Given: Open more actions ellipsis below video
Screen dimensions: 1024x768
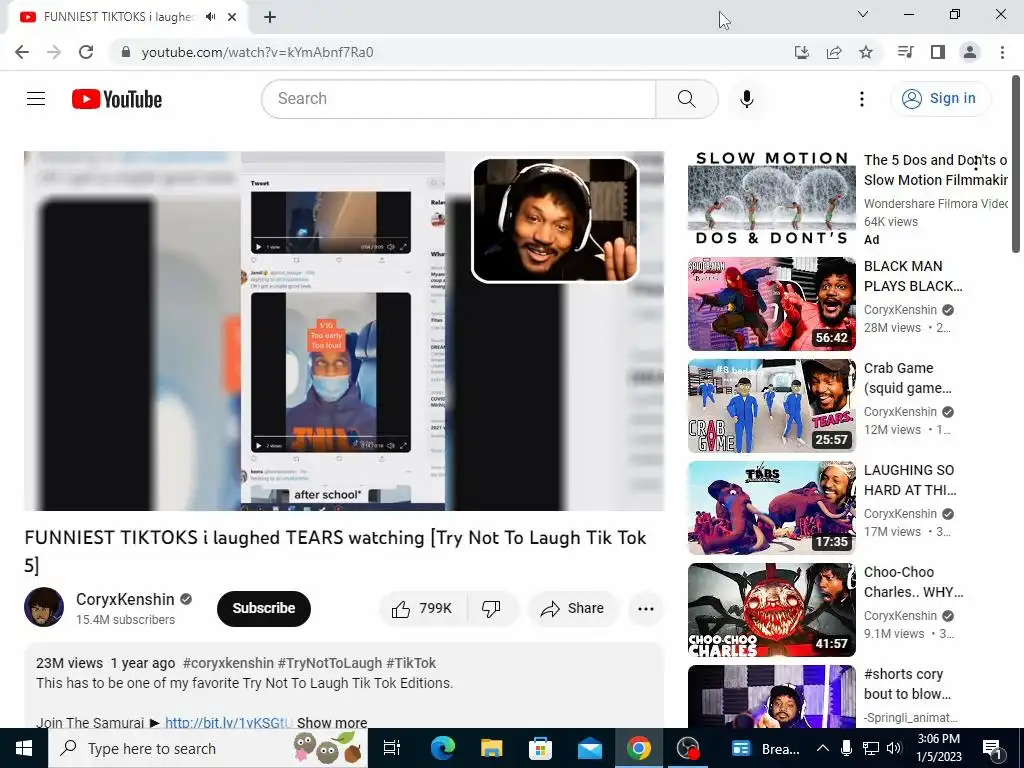Looking at the screenshot, I should 645,609.
